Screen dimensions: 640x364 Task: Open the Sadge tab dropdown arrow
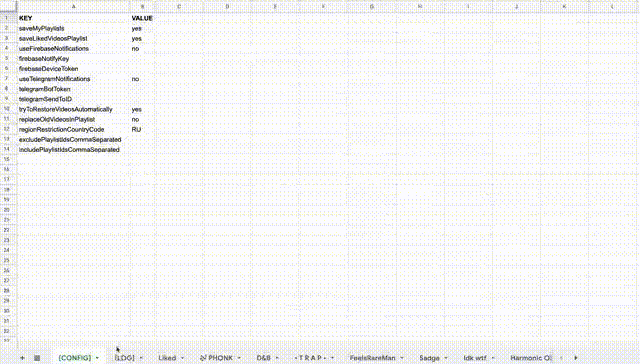pos(446,358)
